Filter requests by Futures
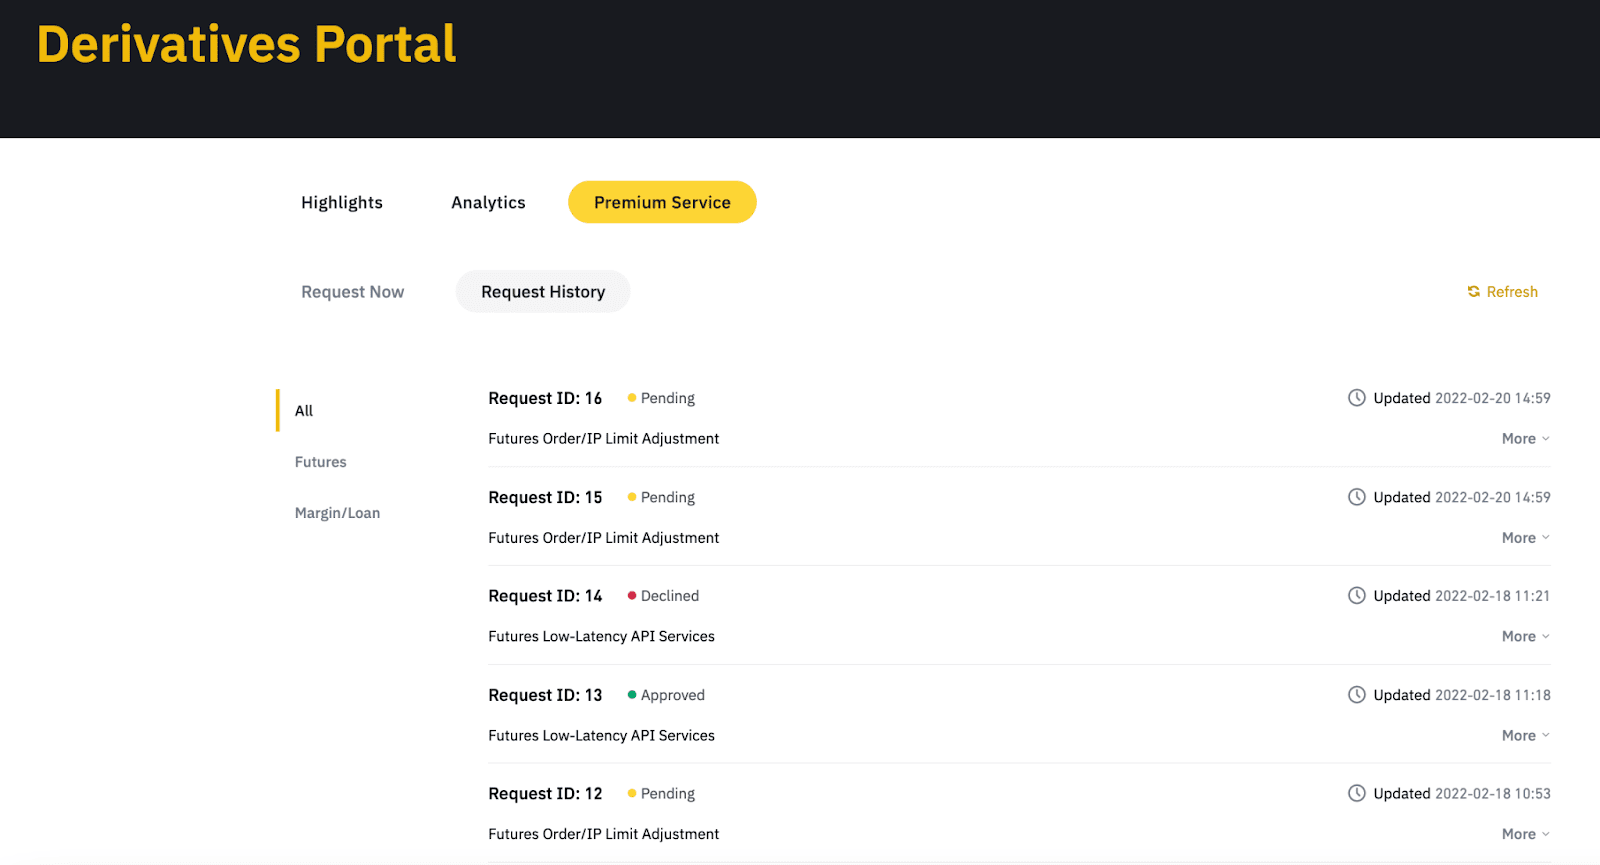The height and width of the screenshot is (865, 1600). 321,462
